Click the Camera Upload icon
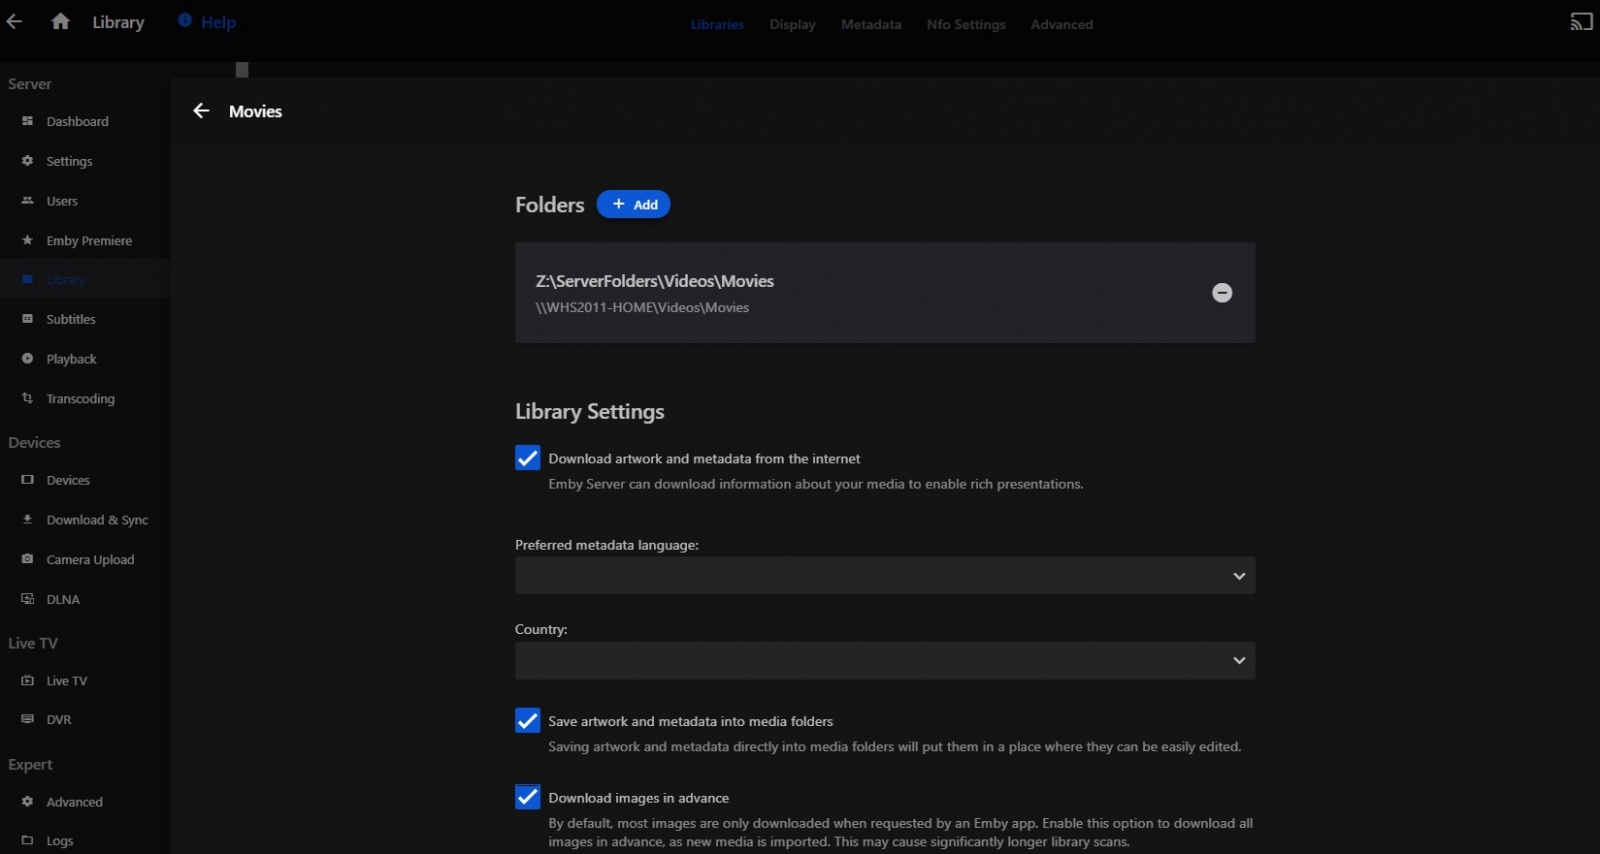Screen dimensions: 1600x854 pyautogui.click(x=28, y=560)
